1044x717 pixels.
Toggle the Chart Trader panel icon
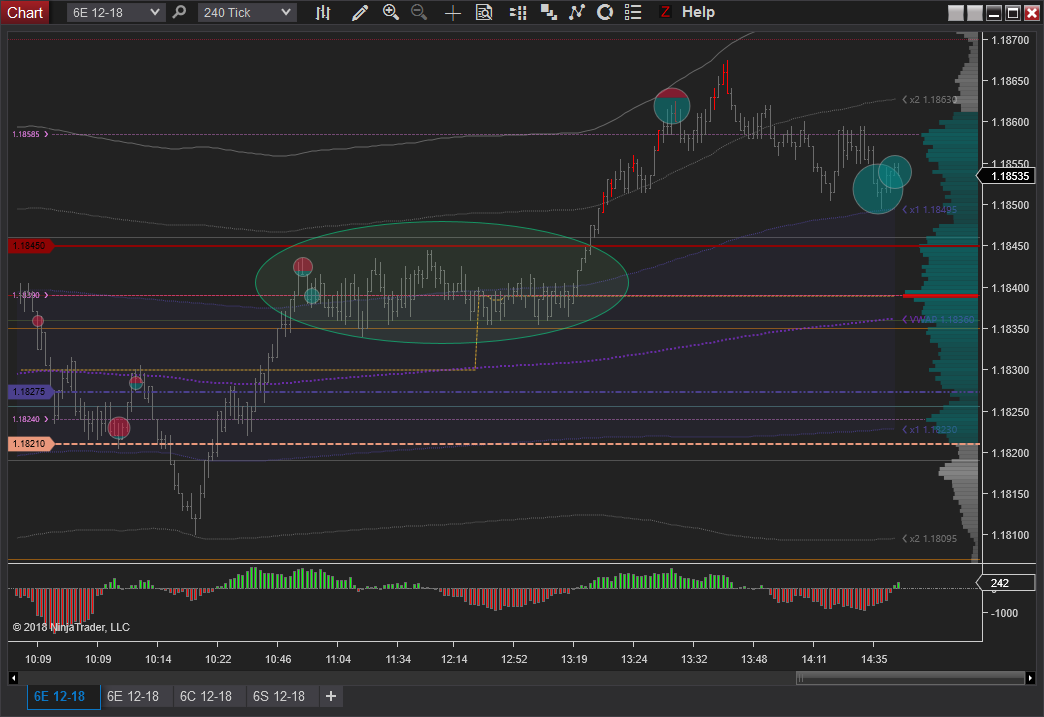click(x=518, y=12)
